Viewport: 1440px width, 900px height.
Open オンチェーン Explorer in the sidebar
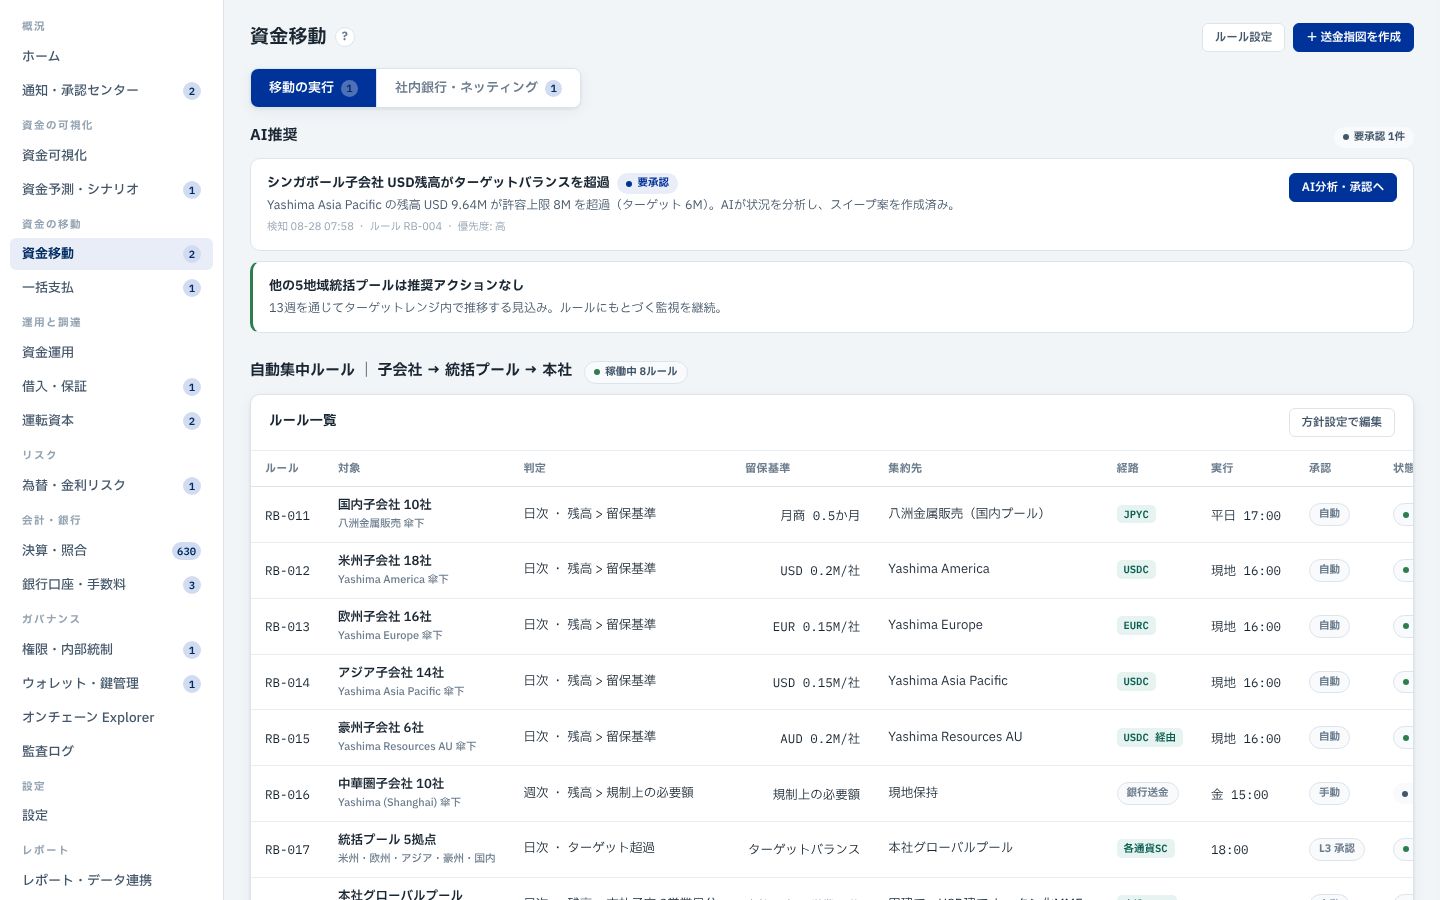click(111, 717)
